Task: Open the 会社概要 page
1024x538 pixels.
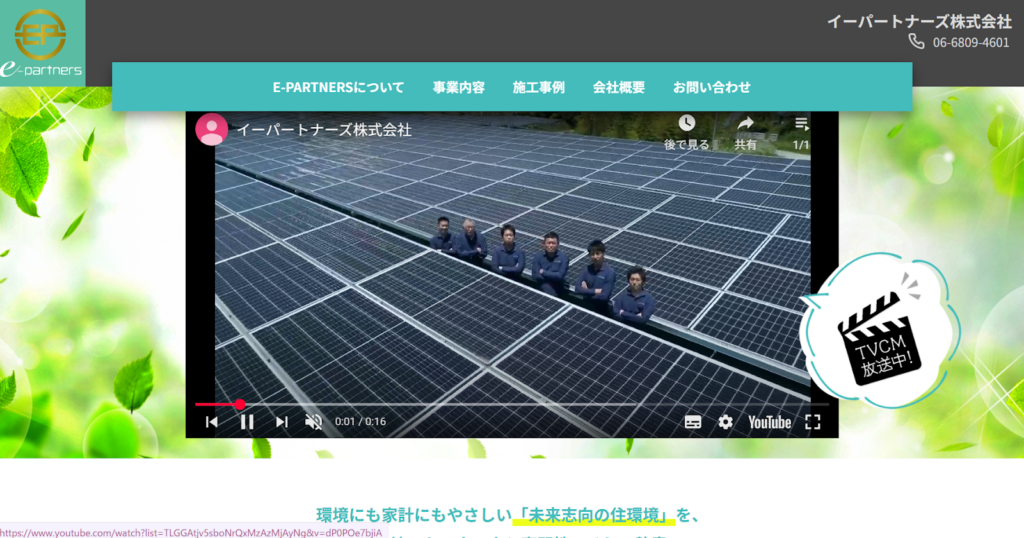Action: point(619,87)
